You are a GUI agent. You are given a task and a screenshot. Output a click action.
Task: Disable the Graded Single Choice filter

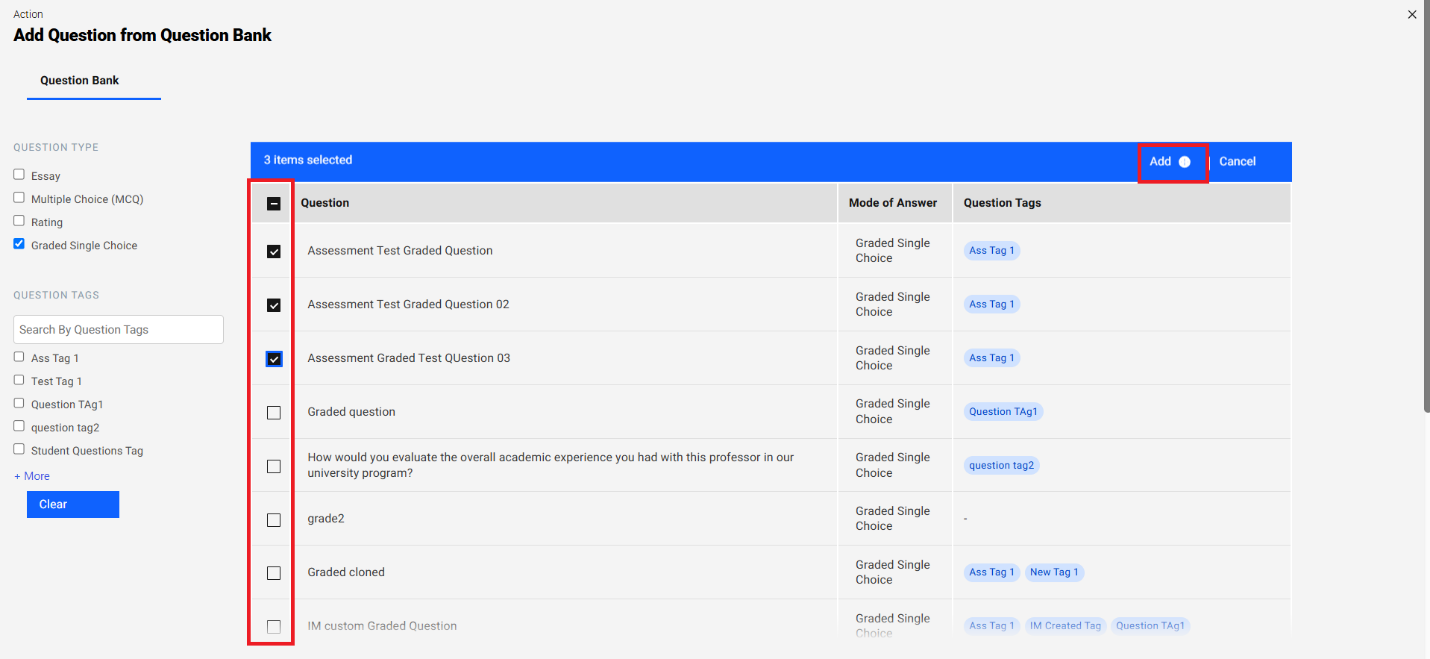click(17, 244)
